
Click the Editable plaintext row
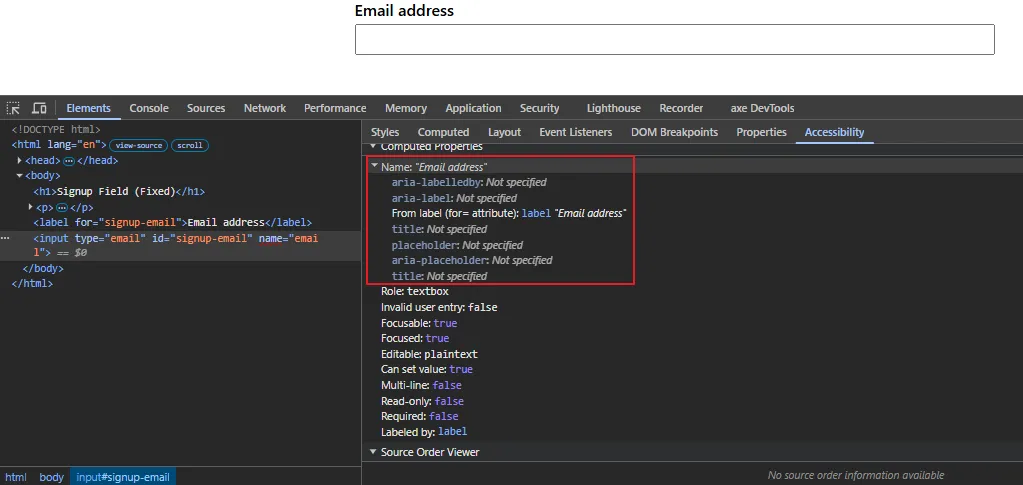[x=429, y=354]
